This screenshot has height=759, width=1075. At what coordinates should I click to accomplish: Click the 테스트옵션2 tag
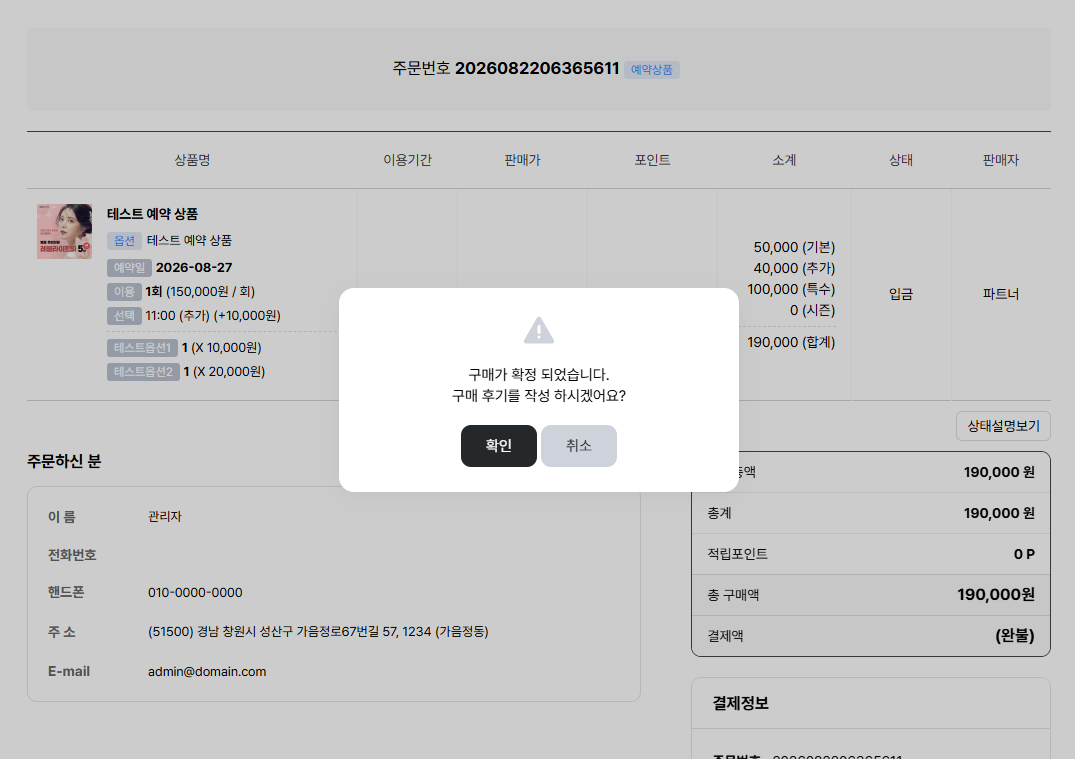(143, 372)
